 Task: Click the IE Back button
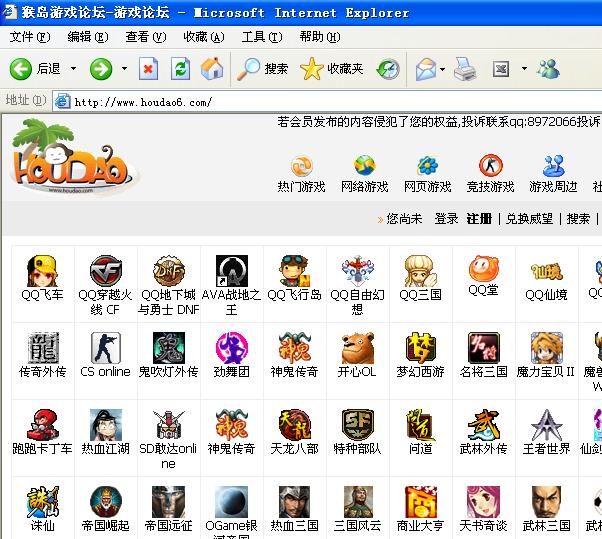(35, 69)
